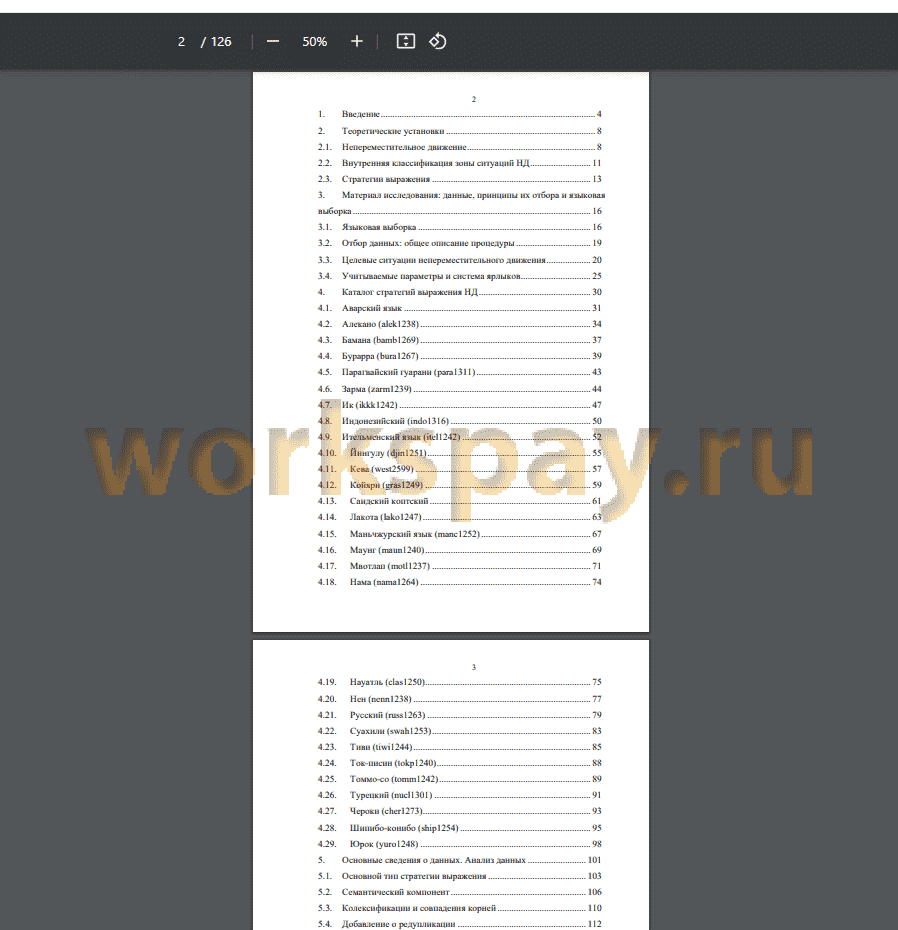Image resolution: width=898 pixels, height=930 pixels.
Task: Select entry 4.24 'Ток-писин (tokp1240)'
Action: 460,763
